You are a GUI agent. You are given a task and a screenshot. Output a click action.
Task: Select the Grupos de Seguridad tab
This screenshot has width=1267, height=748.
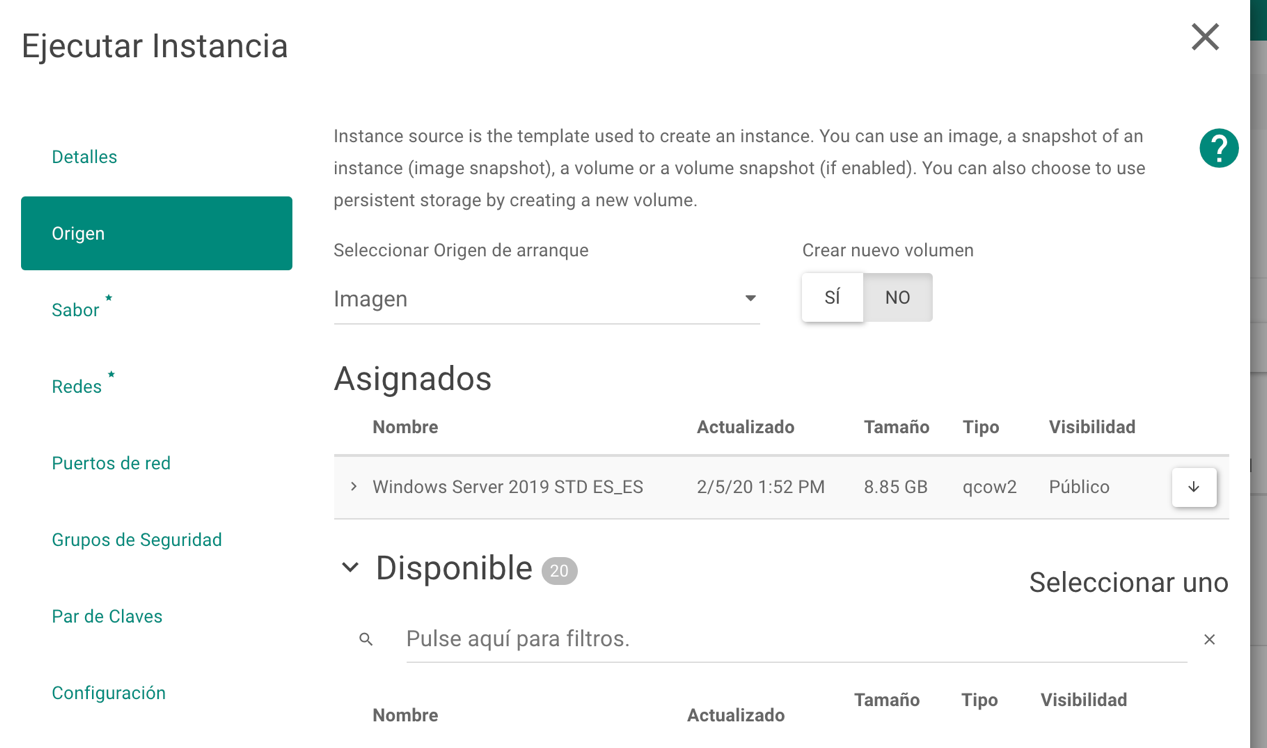(136, 539)
